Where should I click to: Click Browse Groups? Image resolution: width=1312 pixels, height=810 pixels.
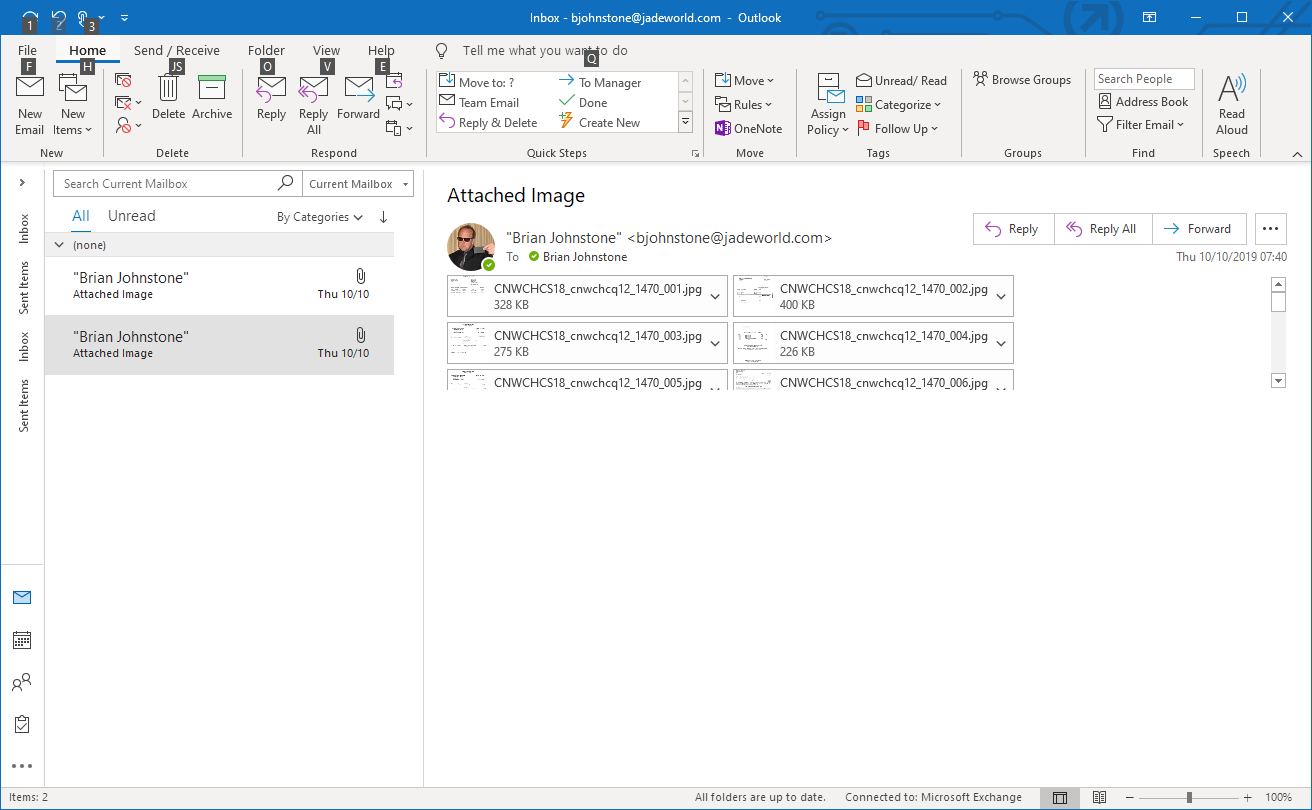tap(1022, 81)
